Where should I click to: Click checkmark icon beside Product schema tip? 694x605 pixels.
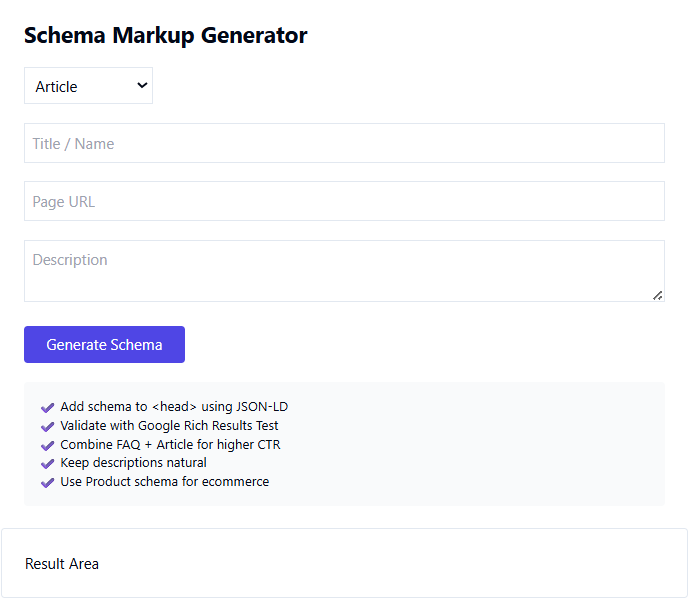47,482
